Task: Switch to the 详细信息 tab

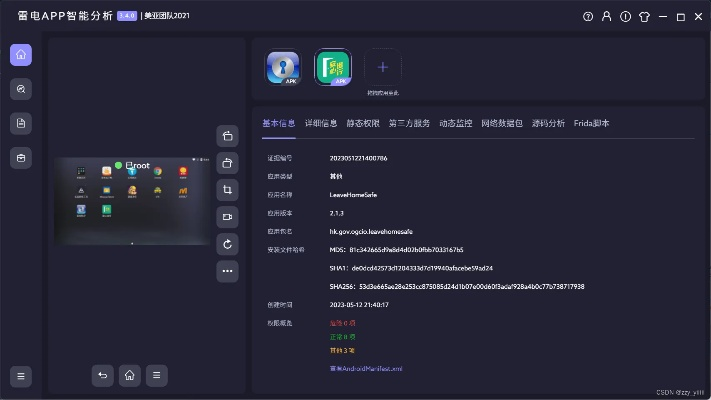Action: (321, 123)
